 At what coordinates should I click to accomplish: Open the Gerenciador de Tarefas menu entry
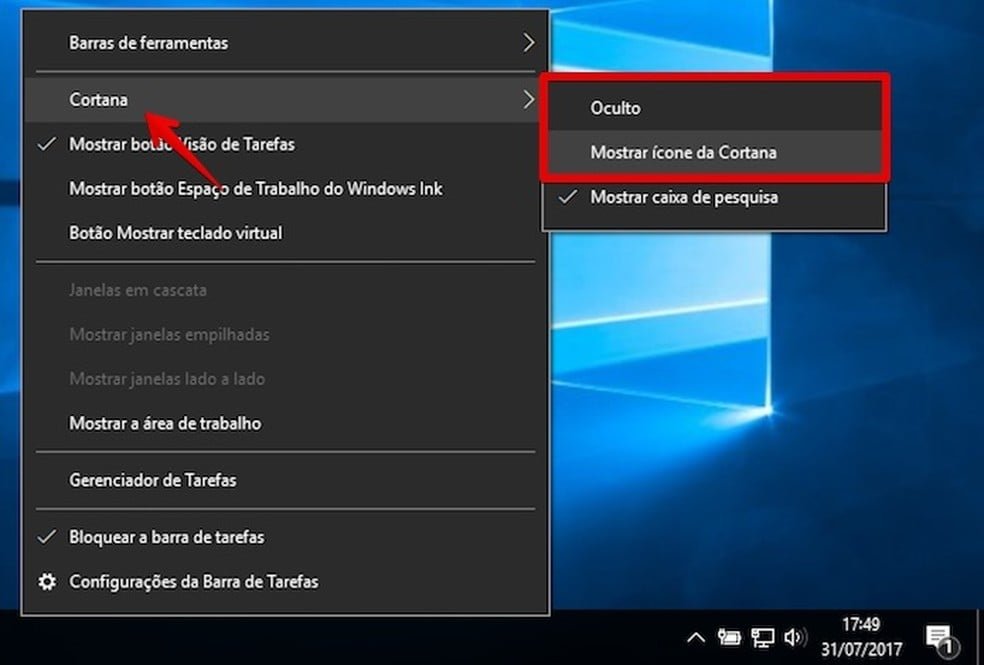click(151, 480)
